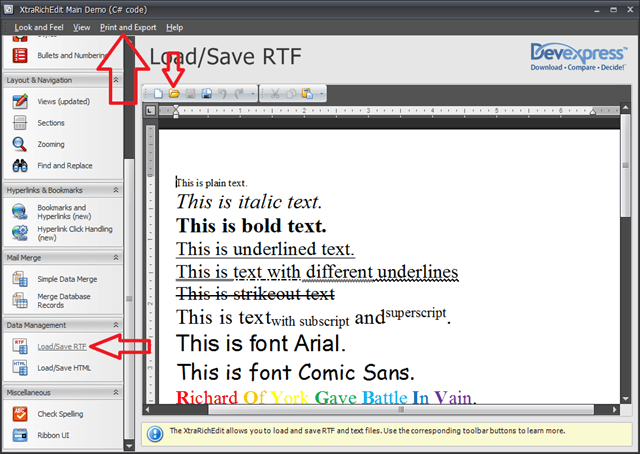Collapse the Data Management group

pyautogui.click(x=116, y=325)
